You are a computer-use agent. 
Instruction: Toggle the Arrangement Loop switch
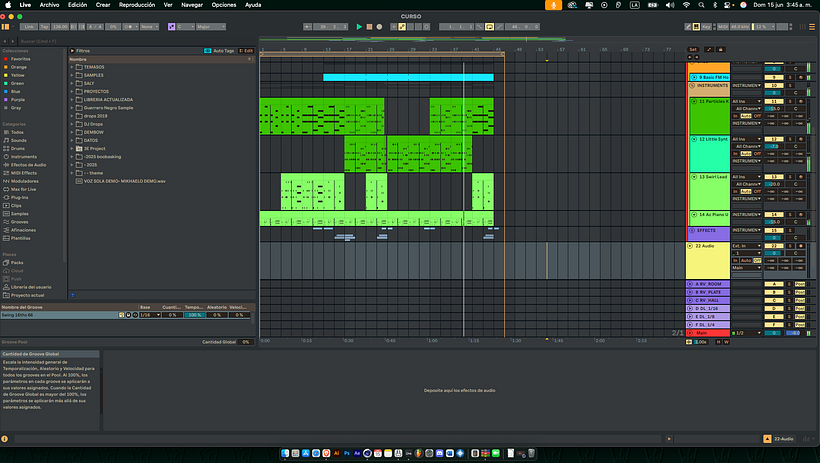coord(489,27)
